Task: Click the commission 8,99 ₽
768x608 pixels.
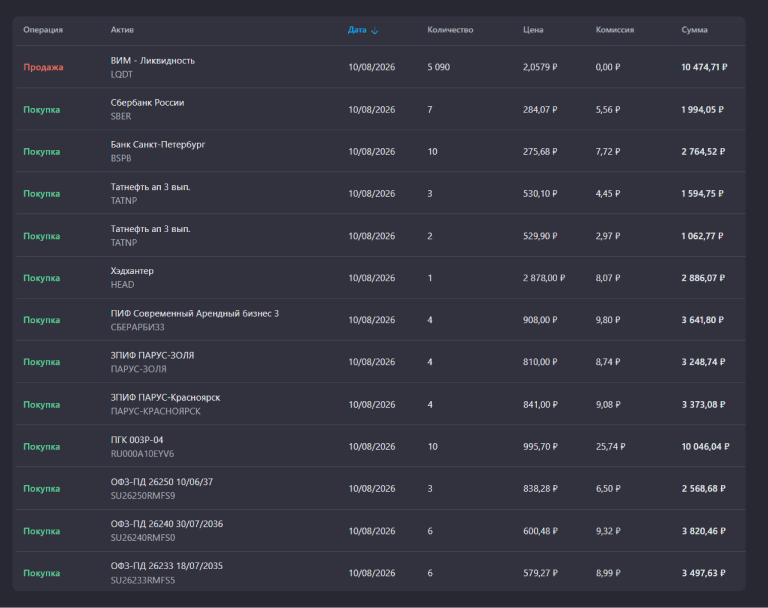Action: tap(608, 573)
